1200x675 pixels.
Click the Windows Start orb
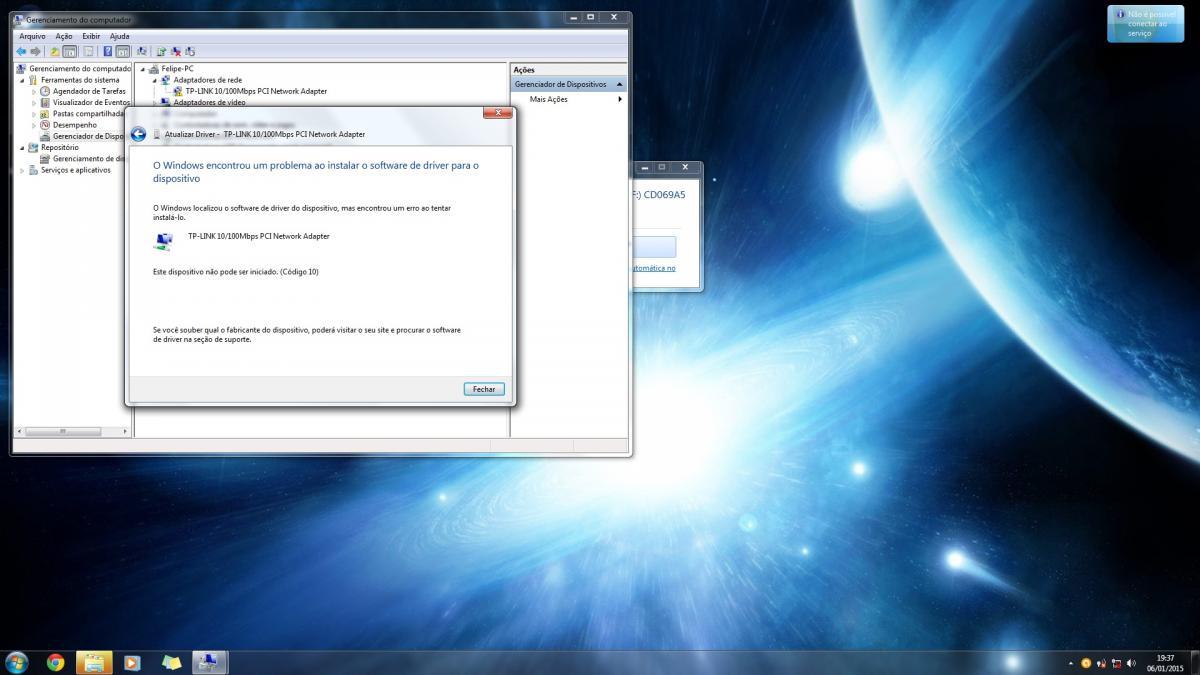click(17, 662)
